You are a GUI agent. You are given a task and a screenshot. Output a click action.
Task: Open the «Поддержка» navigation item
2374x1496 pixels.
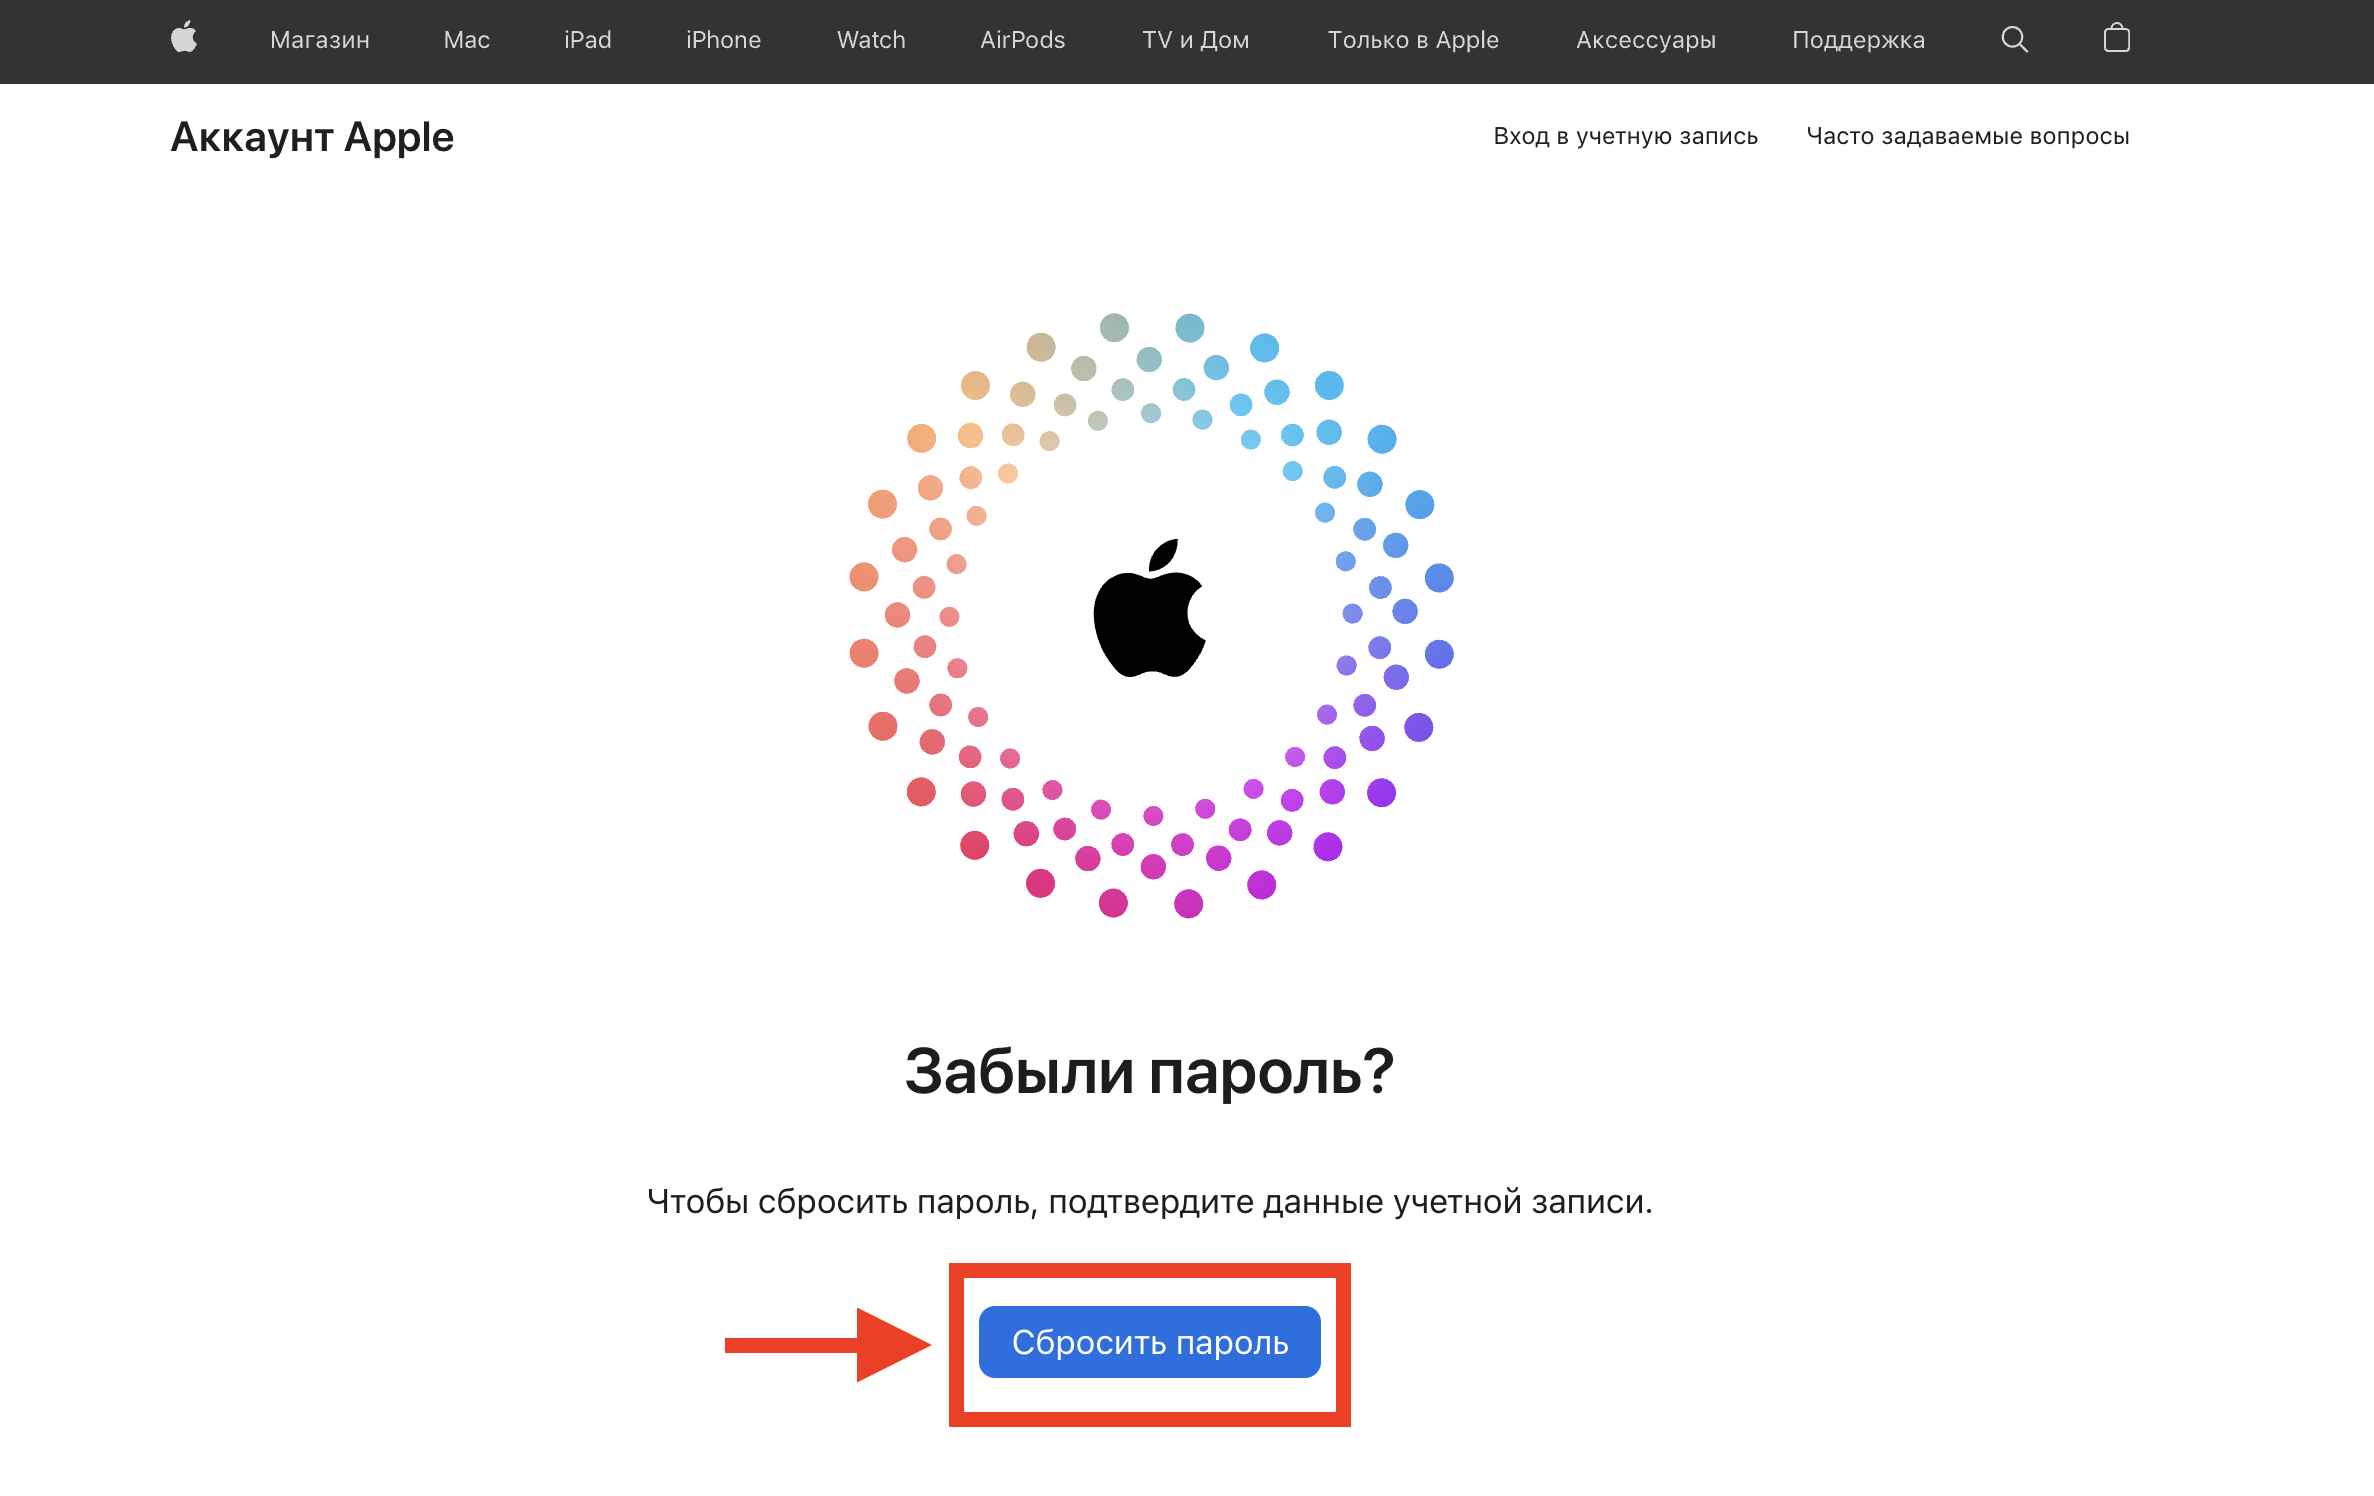pos(1858,40)
